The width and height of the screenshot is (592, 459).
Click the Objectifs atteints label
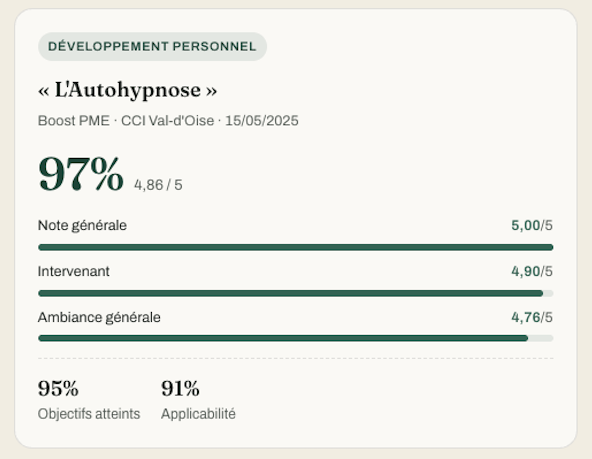coord(89,414)
